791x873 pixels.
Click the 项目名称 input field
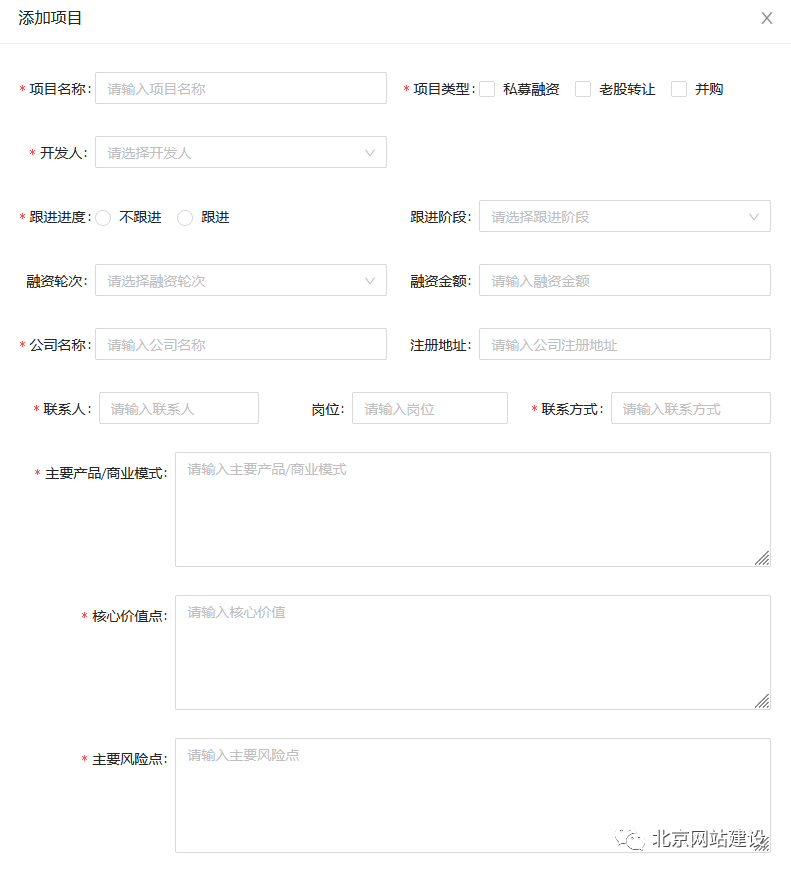tap(240, 89)
